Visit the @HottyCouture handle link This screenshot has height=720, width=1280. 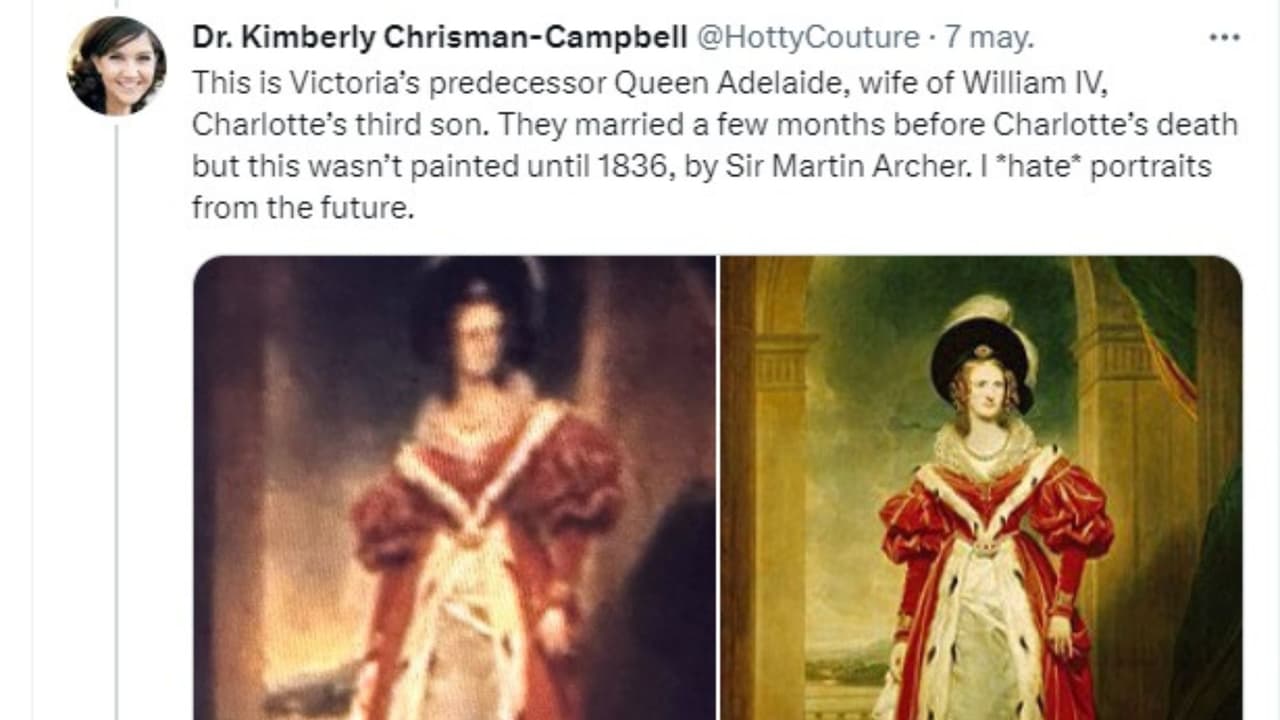[x=806, y=38]
